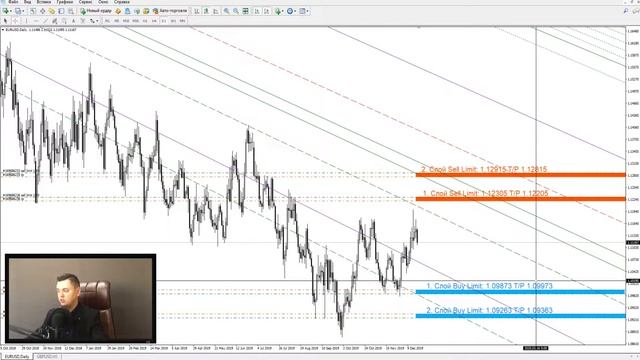640x360 pixels.
Task: Tile chart windows icon
Action: (x=245, y=11)
